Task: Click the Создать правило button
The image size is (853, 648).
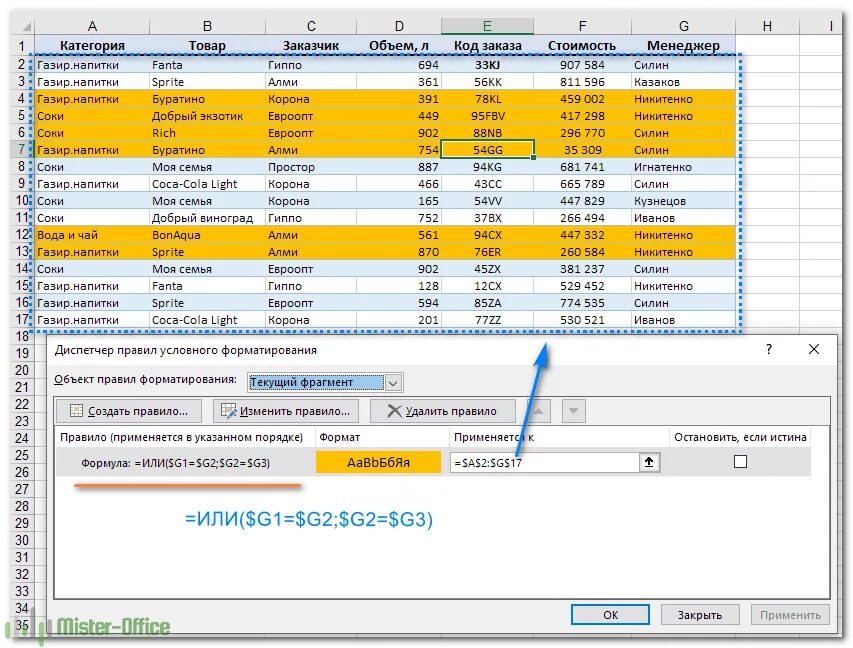Action: pyautogui.click(x=129, y=411)
